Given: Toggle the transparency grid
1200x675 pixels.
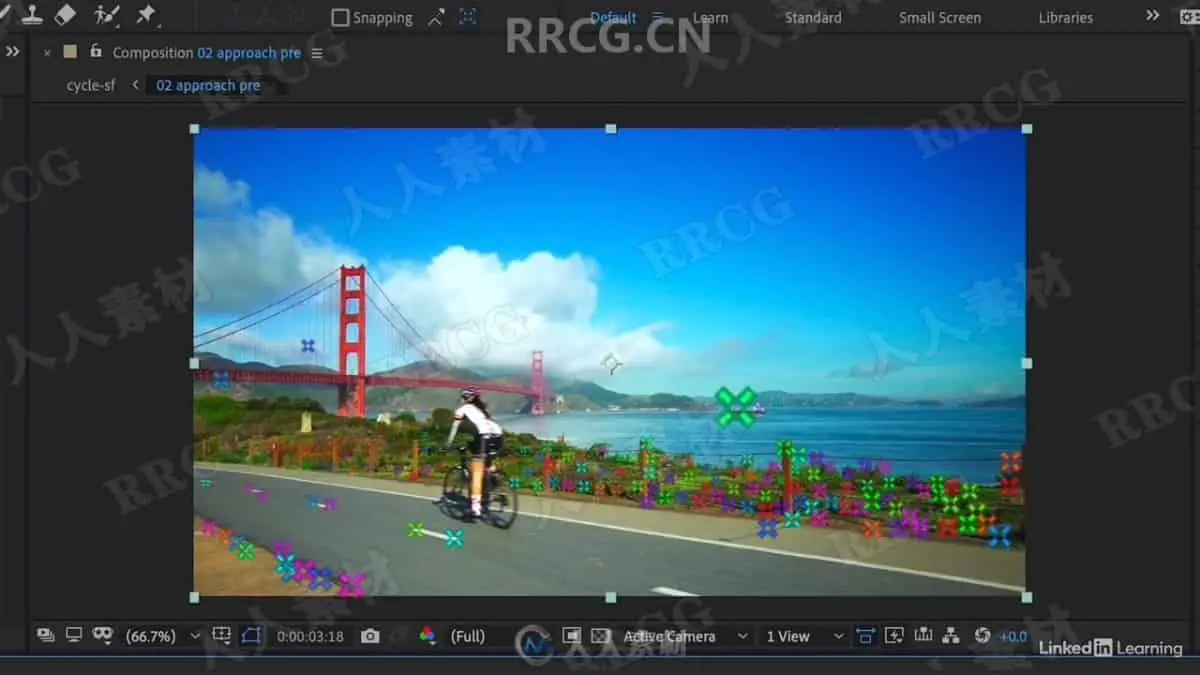Looking at the screenshot, I should pos(600,635).
